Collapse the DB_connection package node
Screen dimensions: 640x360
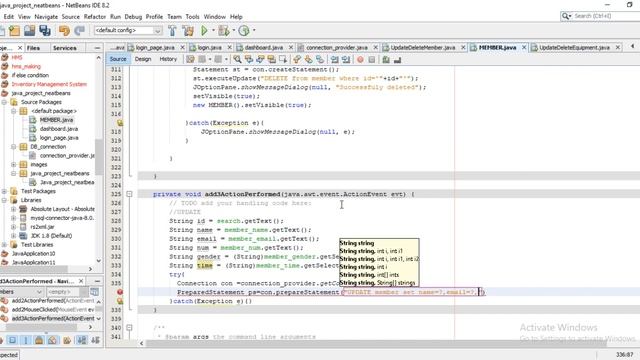point(13,147)
